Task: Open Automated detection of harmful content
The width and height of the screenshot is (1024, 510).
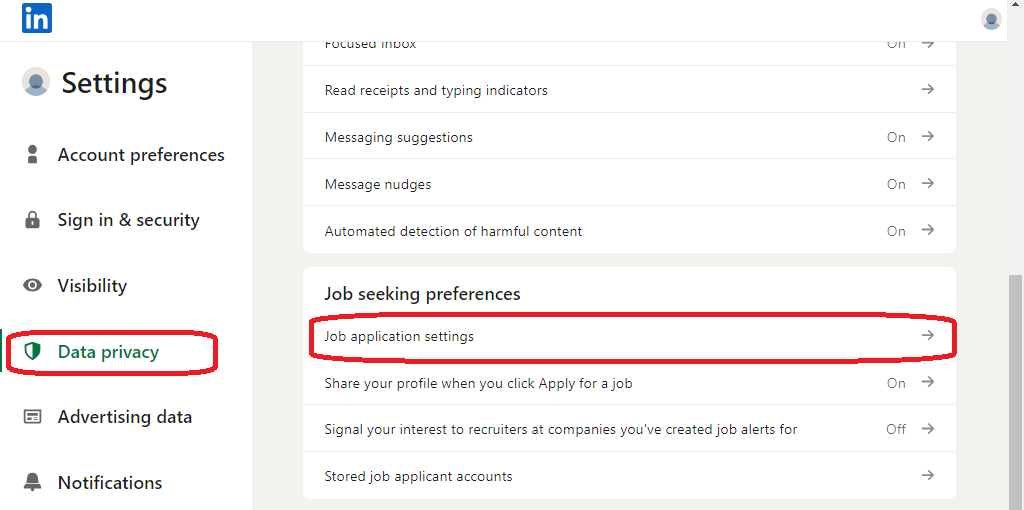Action: 630,231
